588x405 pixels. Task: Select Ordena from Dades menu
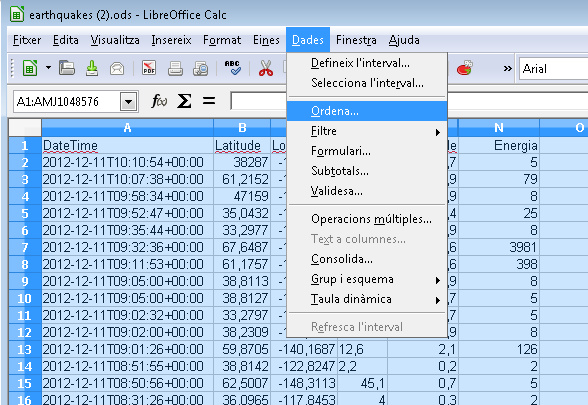367,111
